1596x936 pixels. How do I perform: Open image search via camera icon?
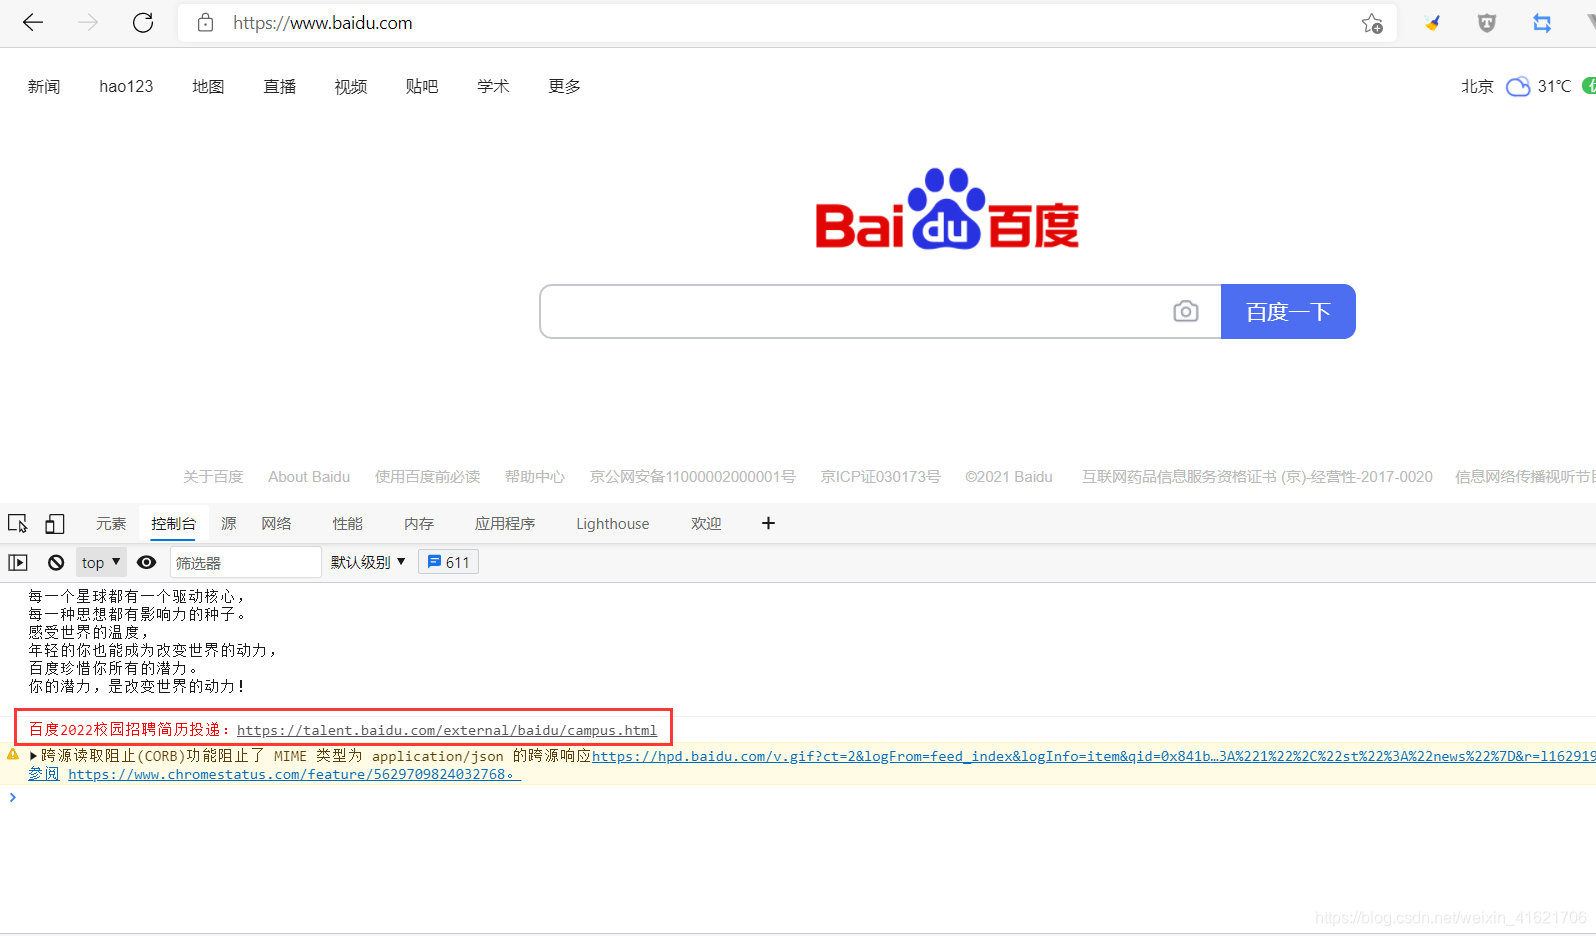coord(1185,312)
